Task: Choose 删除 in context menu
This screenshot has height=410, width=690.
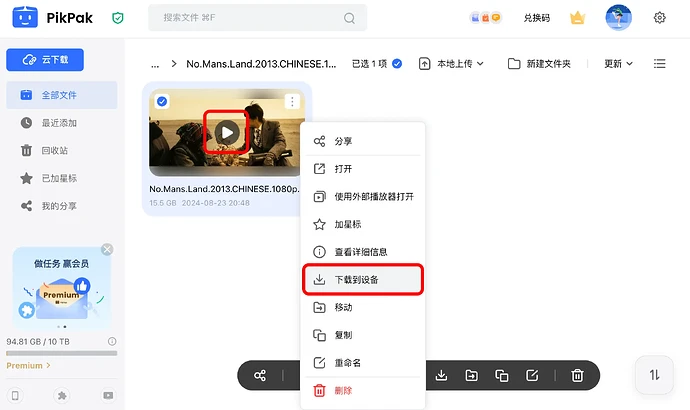Action: coord(363,391)
